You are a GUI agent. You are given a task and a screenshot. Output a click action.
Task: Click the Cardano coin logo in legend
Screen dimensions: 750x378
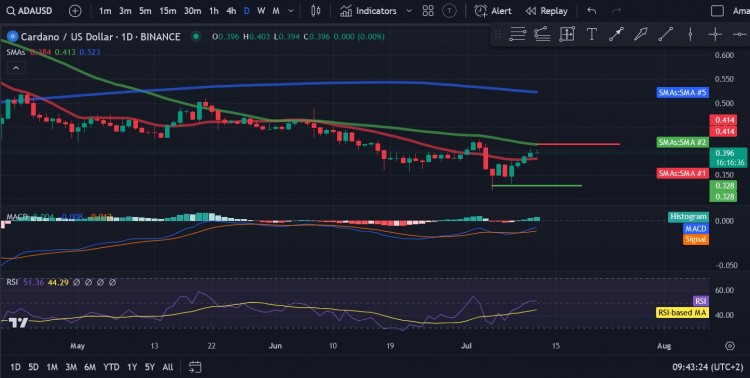12,36
